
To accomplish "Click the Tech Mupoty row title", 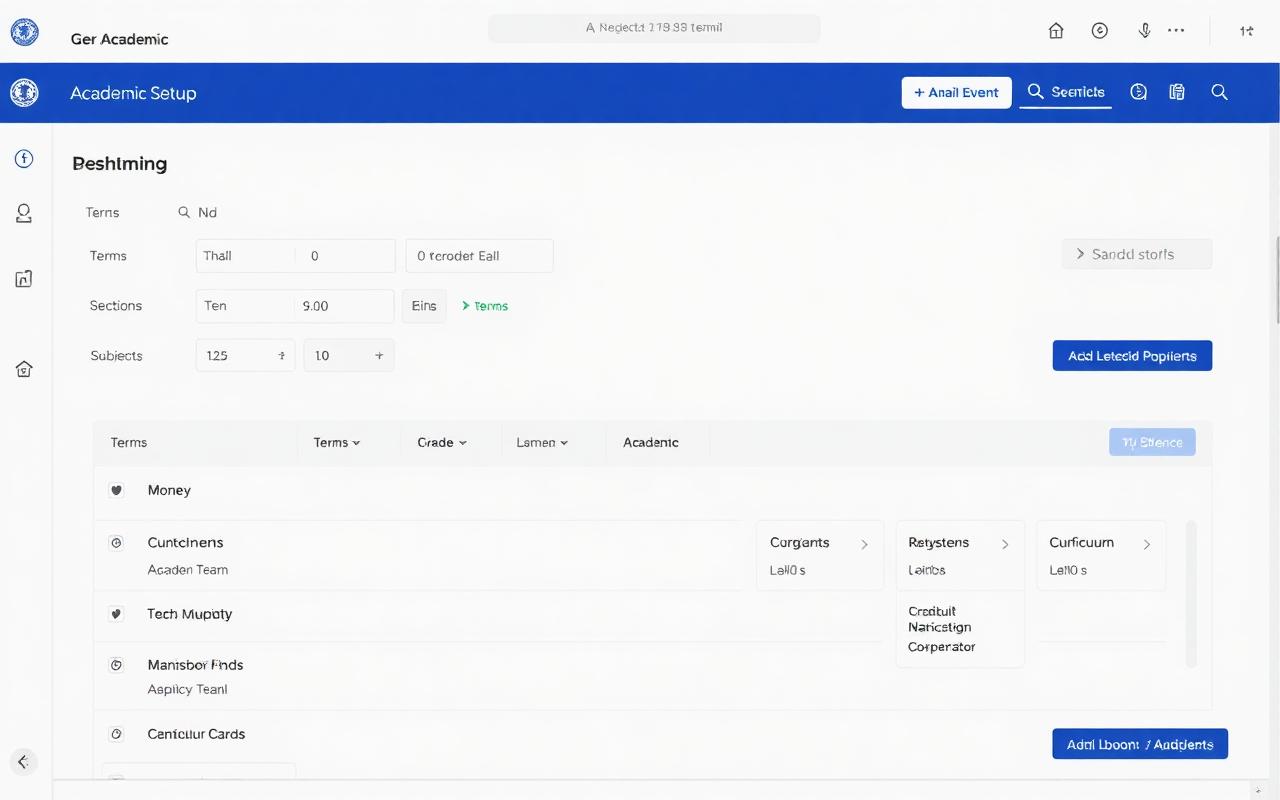I will tap(189, 614).
